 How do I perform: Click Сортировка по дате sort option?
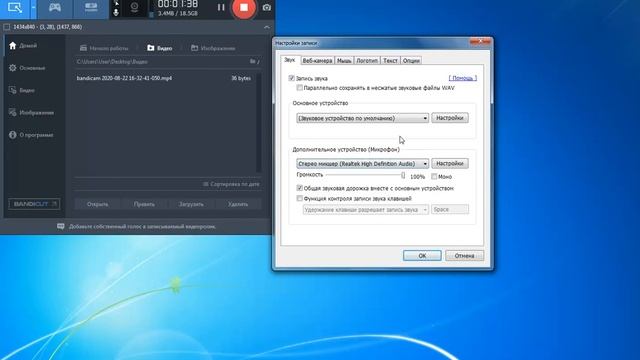pyautogui.click(x=231, y=184)
